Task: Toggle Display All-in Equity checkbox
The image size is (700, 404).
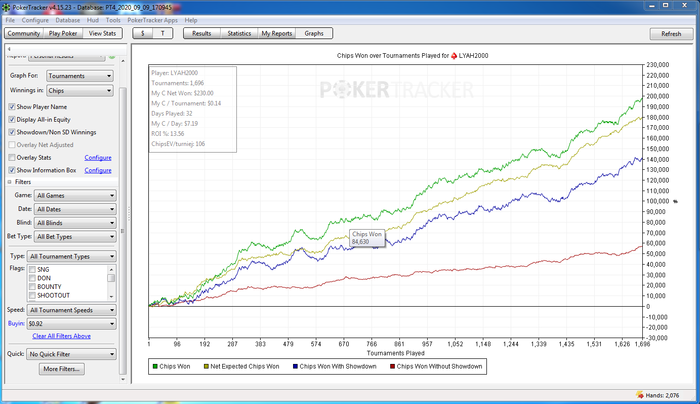Action: 12,120
